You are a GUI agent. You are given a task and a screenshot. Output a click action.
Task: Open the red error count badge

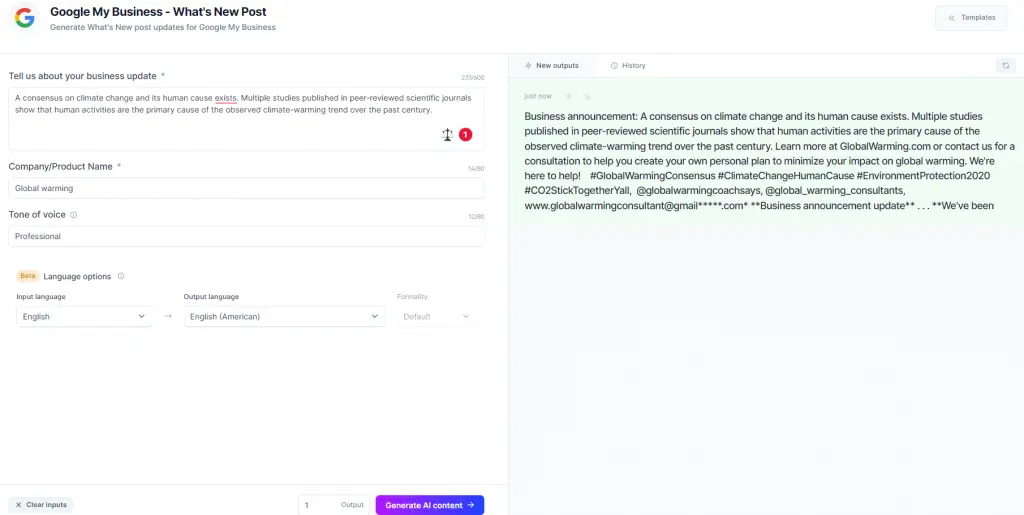tap(465, 135)
